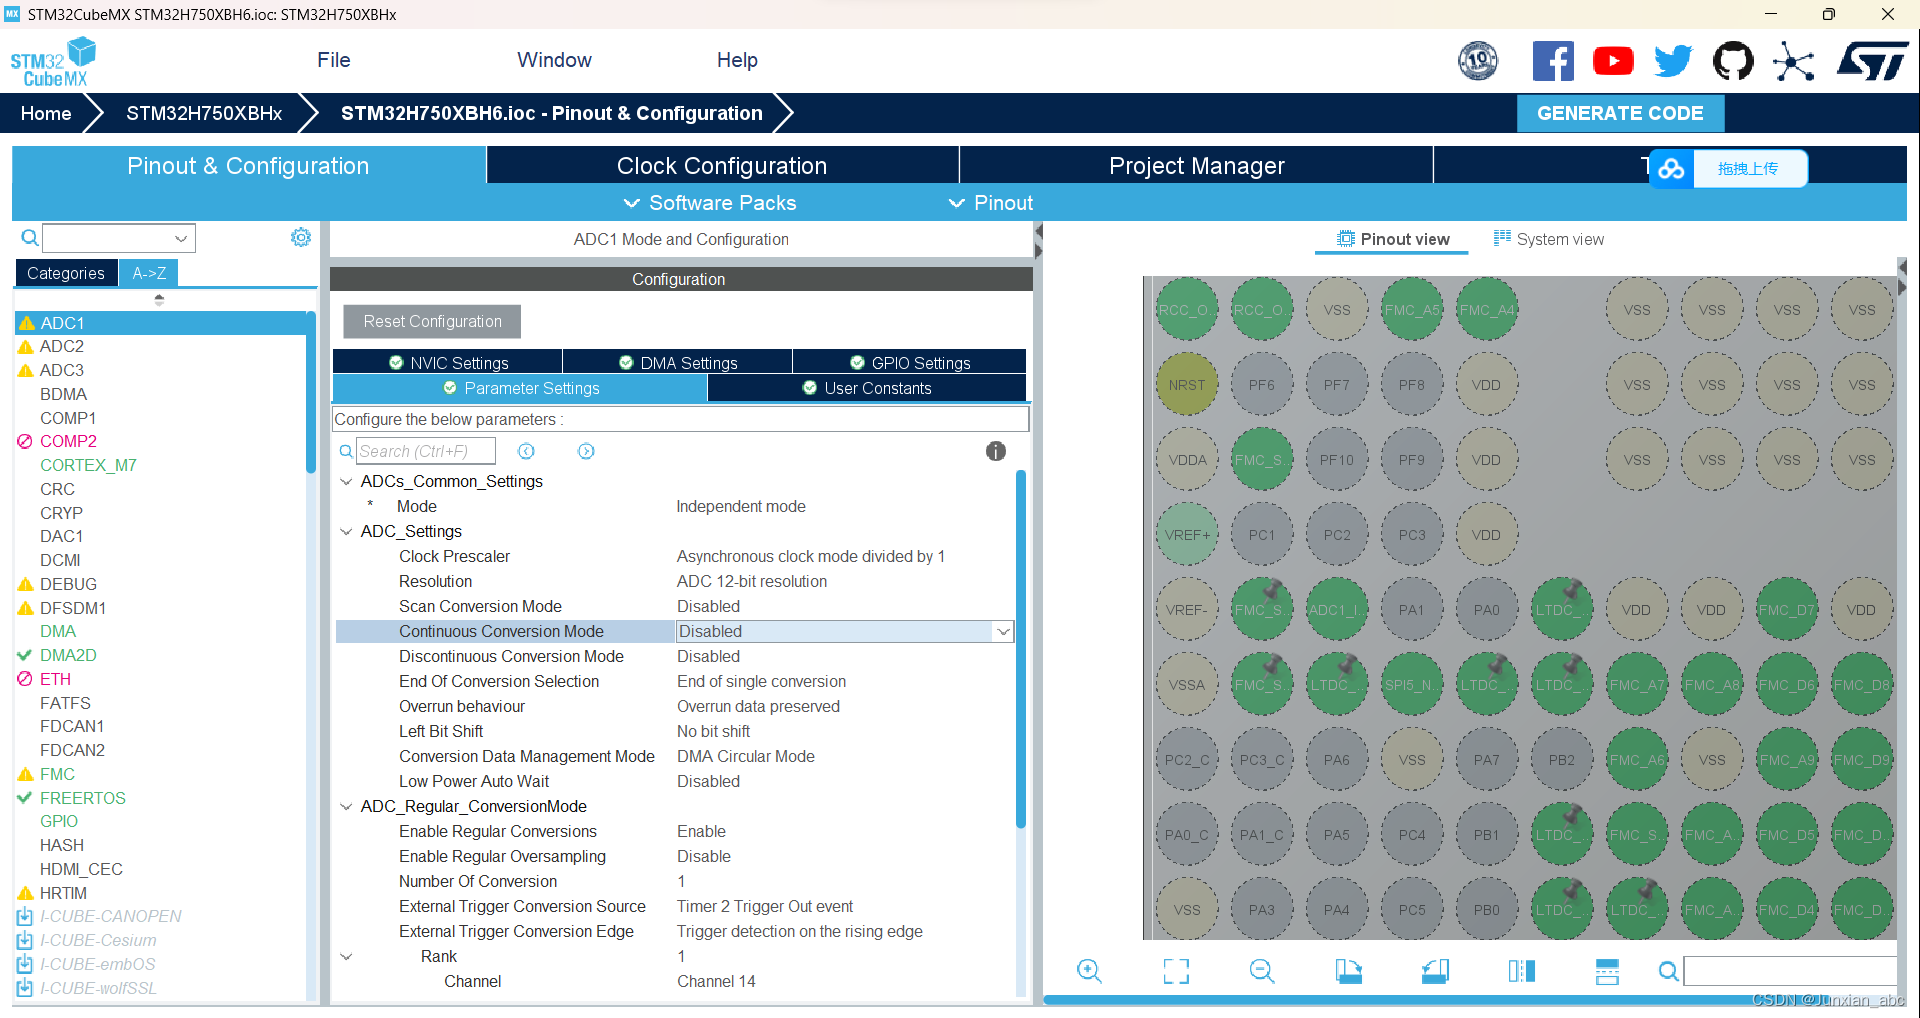Click the peripheral search magnifier icon
The height and width of the screenshot is (1018, 1920).
click(30, 238)
